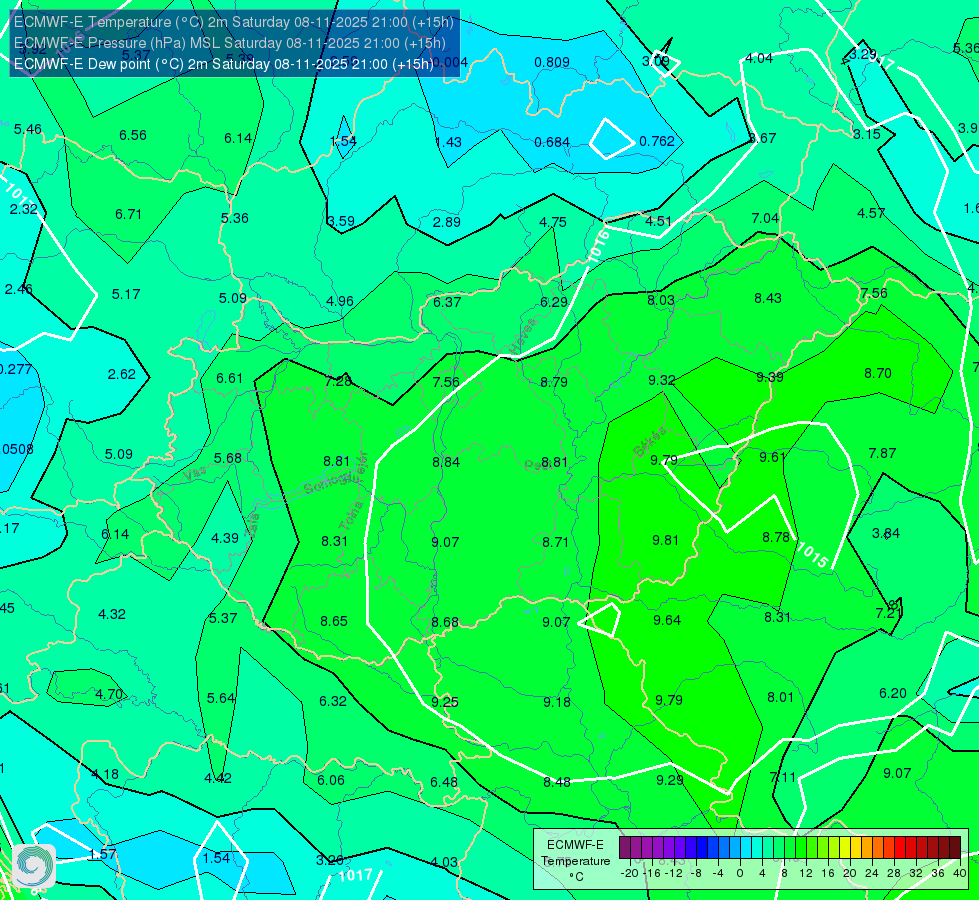979x900 pixels.
Task: Click the 7.11 temperature value
Action: click(782, 778)
